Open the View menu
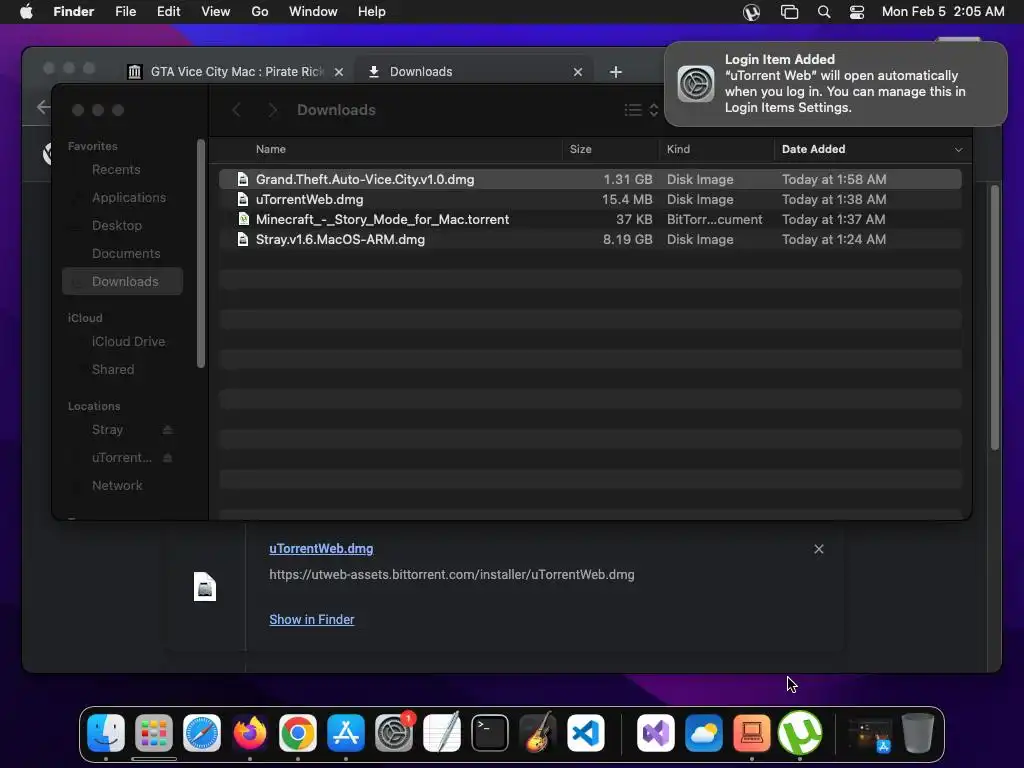1024x768 pixels. (x=216, y=12)
